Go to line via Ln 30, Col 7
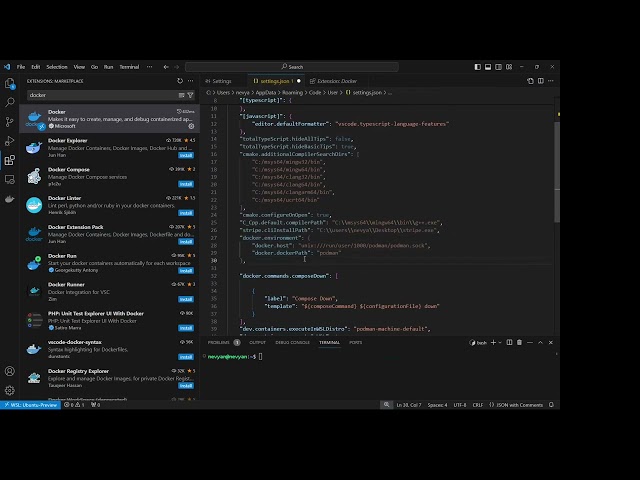 [409, 405]
